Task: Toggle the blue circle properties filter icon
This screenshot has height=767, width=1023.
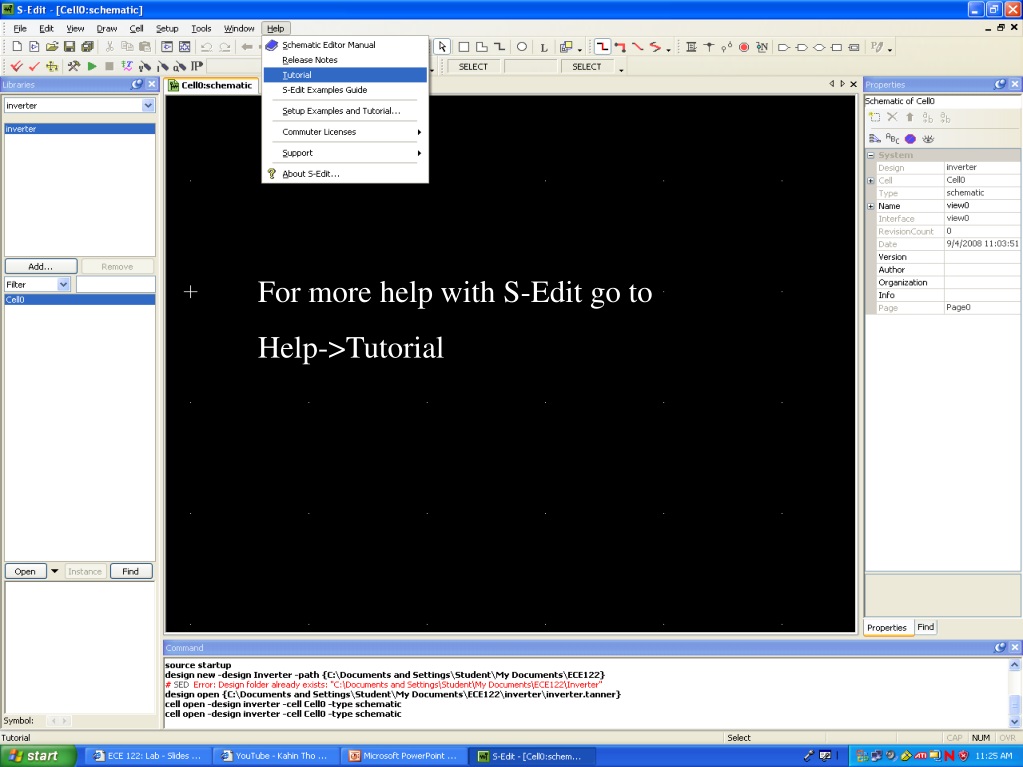Action: [910, 138]
